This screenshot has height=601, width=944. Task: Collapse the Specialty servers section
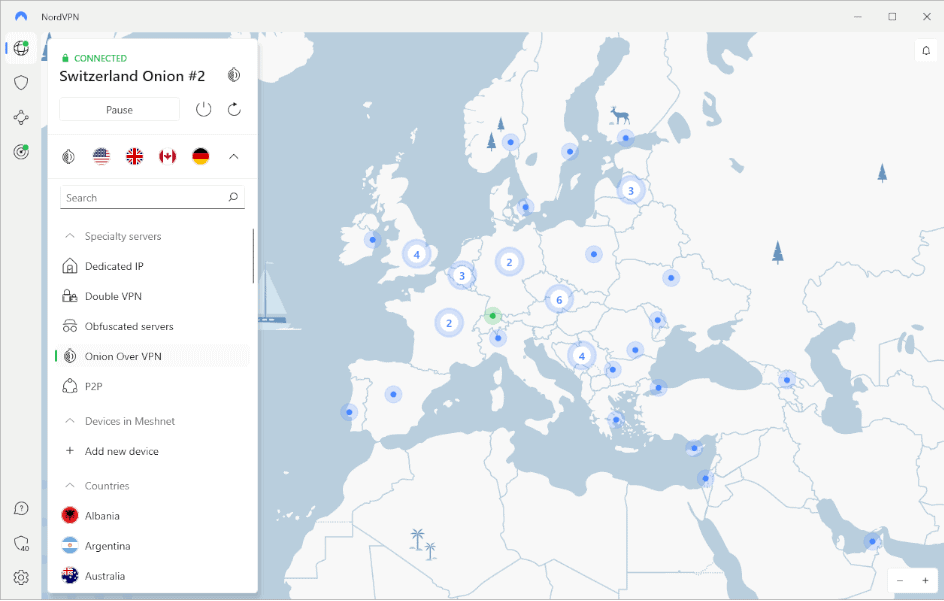[x=70, y=237]
